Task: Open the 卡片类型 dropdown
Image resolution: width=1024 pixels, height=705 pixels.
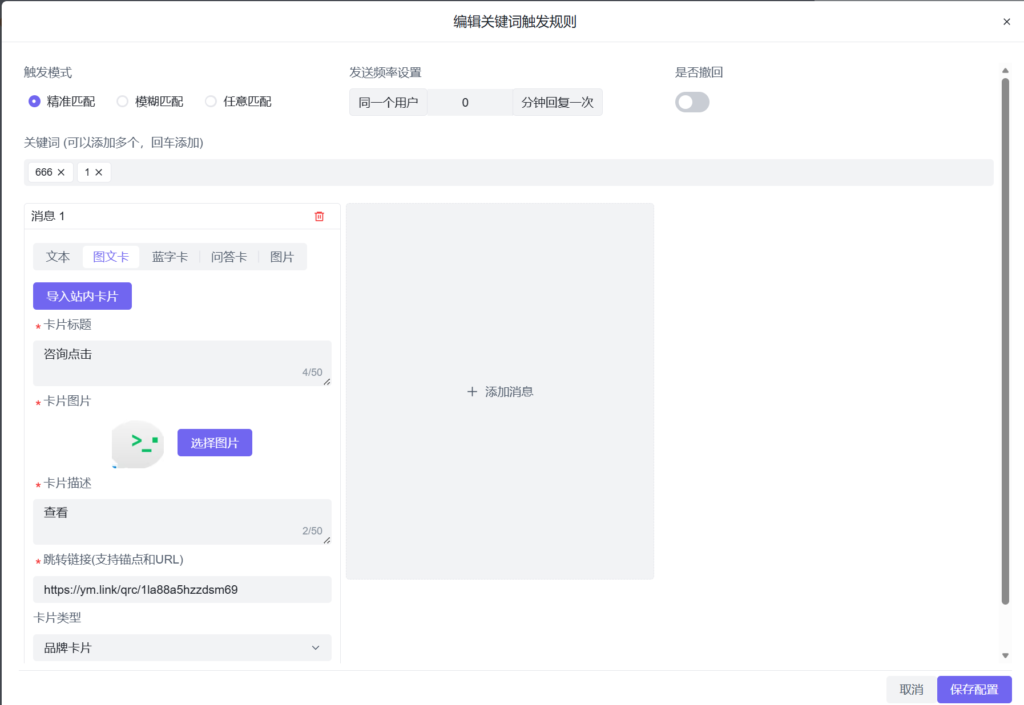Action: (182, 648)
